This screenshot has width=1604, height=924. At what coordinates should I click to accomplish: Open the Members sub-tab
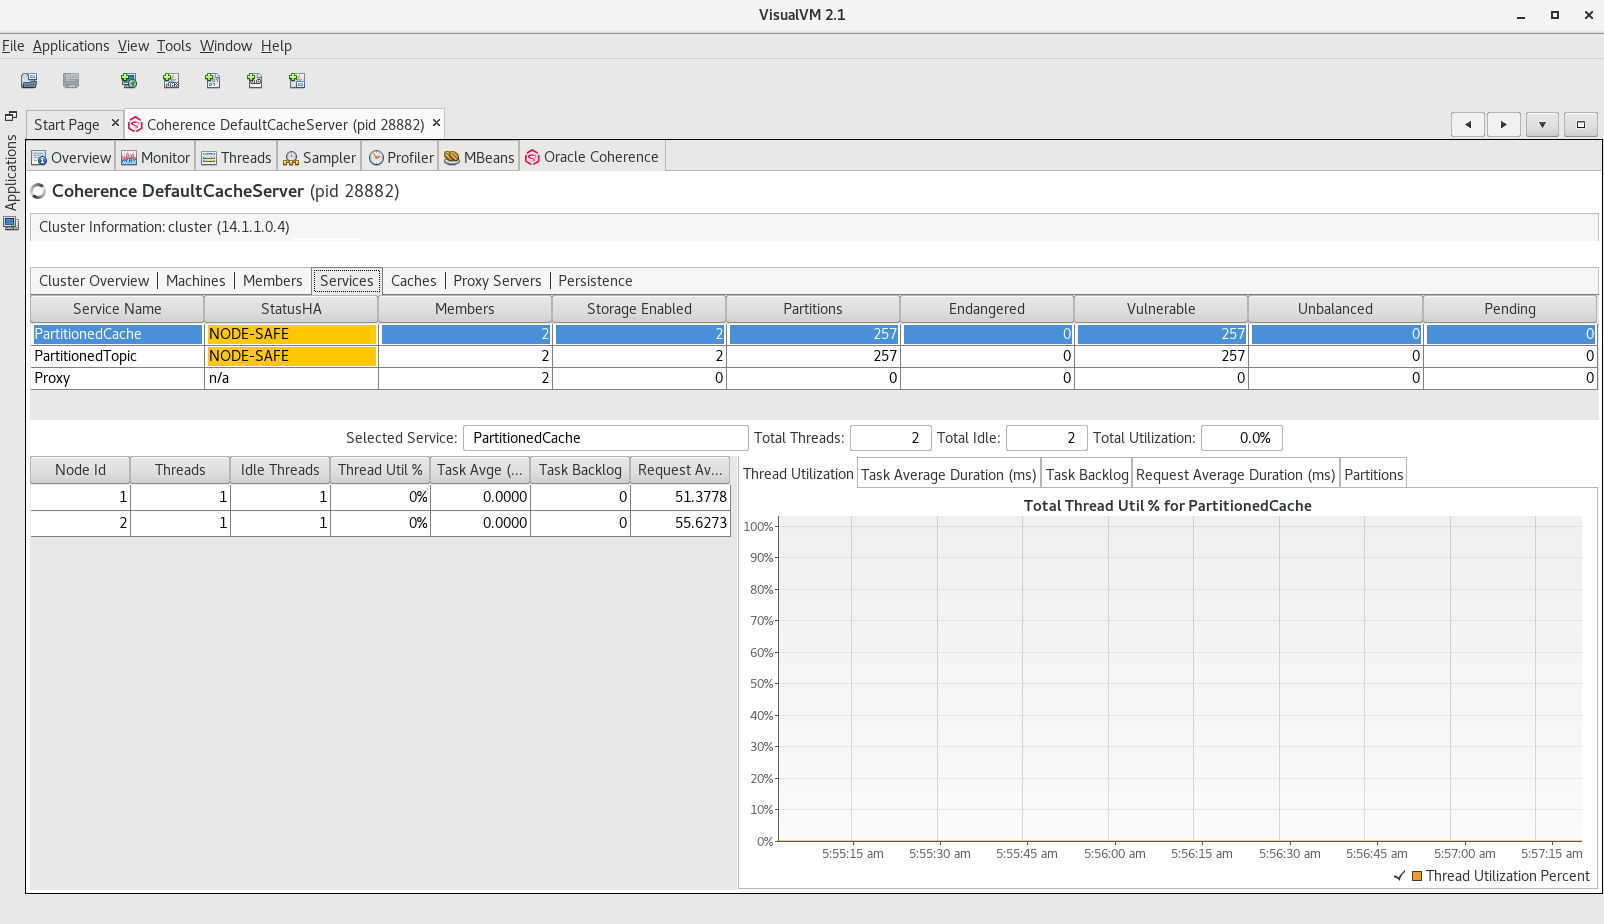pos(272,281)
